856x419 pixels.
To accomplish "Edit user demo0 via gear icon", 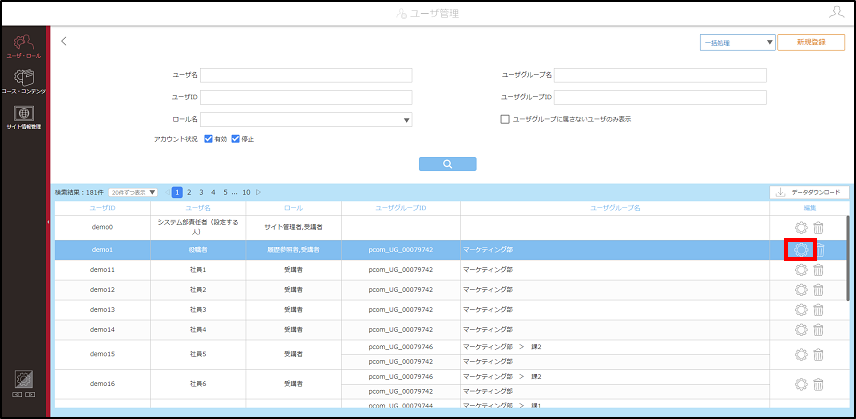I will pos(801,228).
